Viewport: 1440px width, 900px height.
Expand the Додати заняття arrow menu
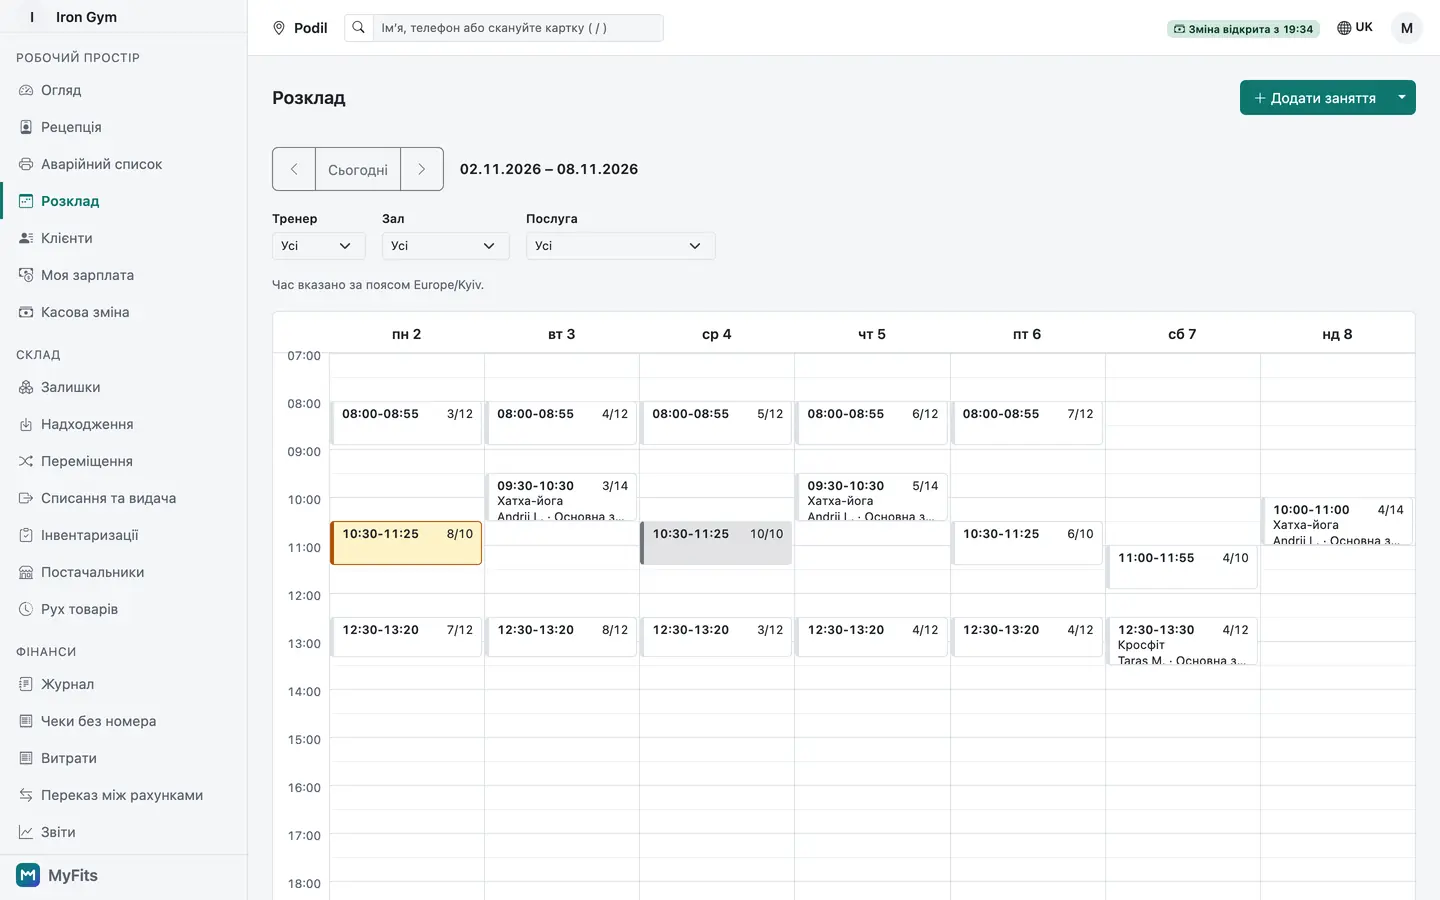pyautogui.click(x=1402, y=98)
